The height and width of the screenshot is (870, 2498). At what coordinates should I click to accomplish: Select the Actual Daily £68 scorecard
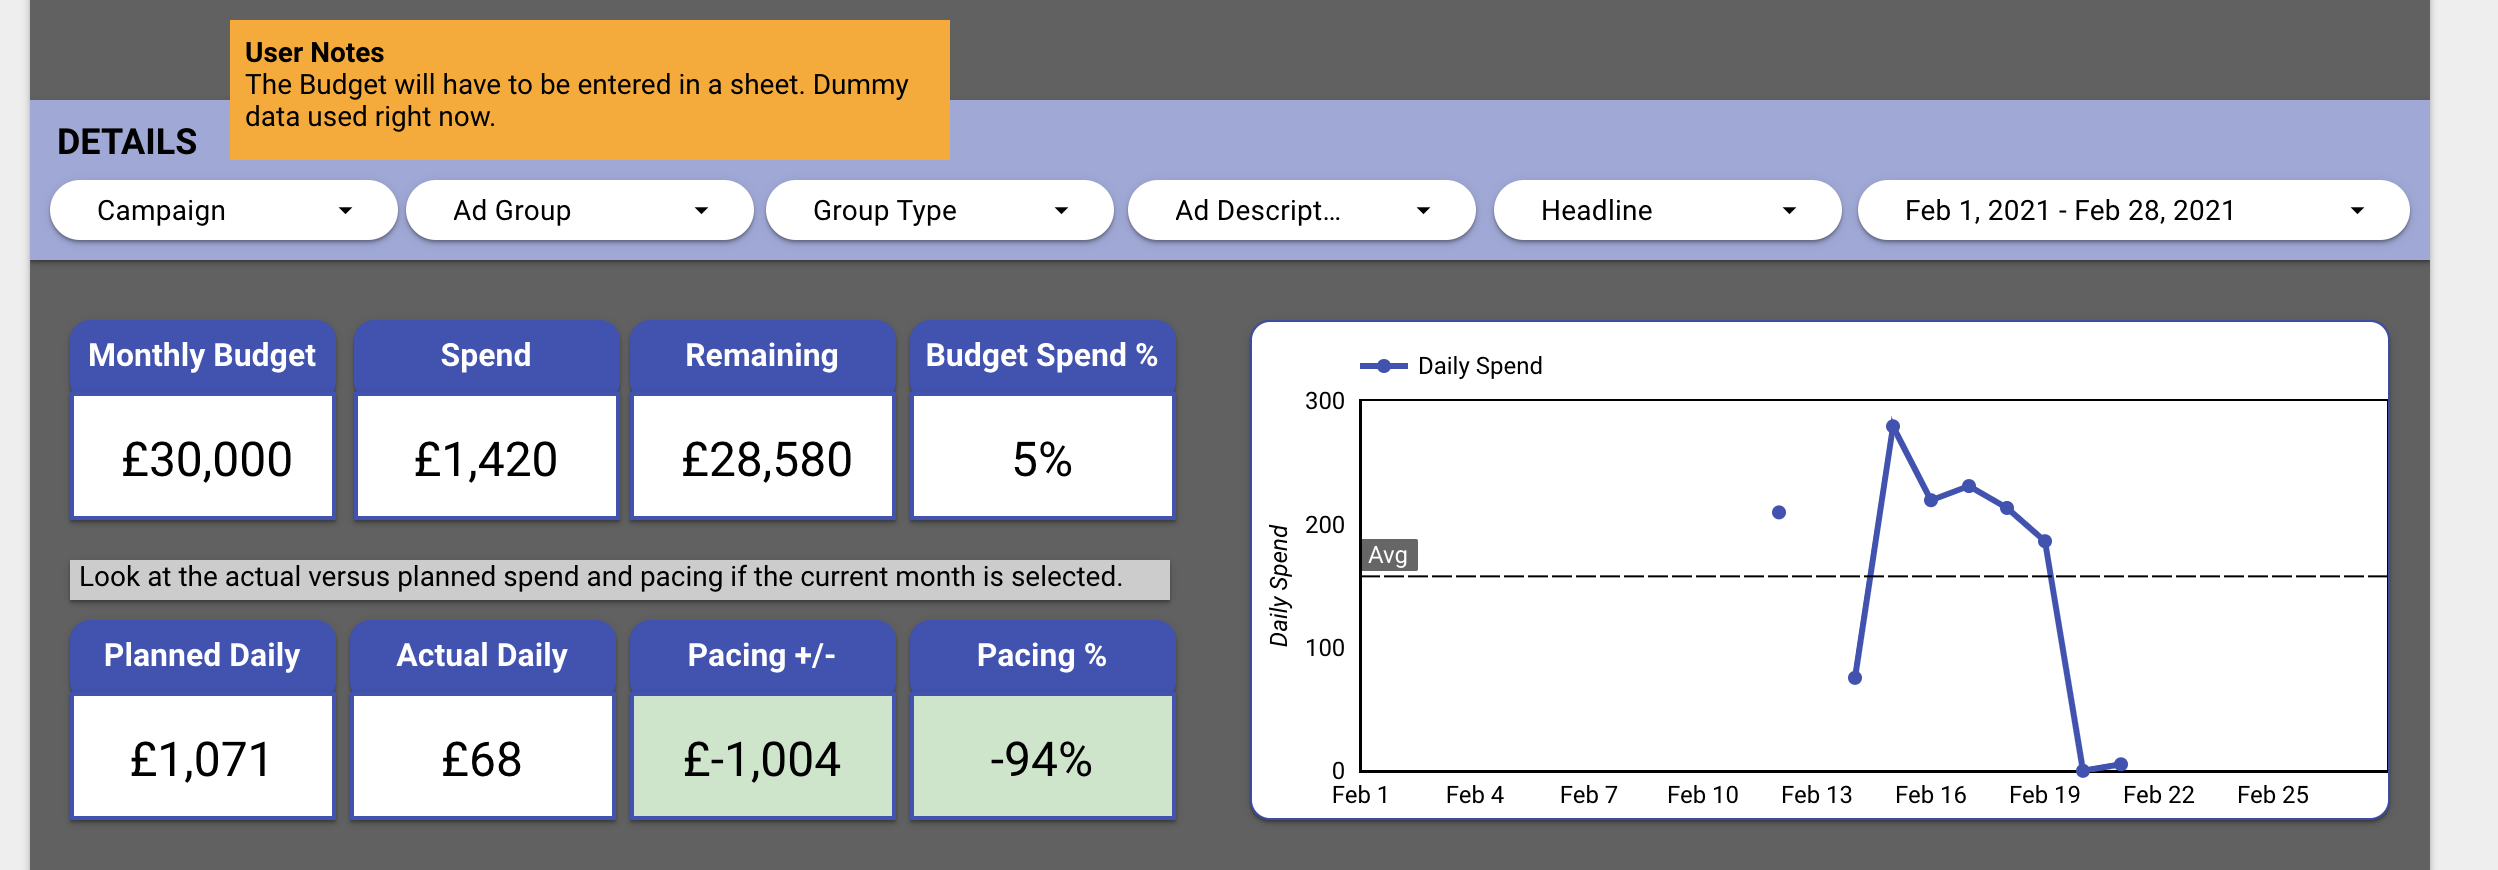(x=482, y=758)
